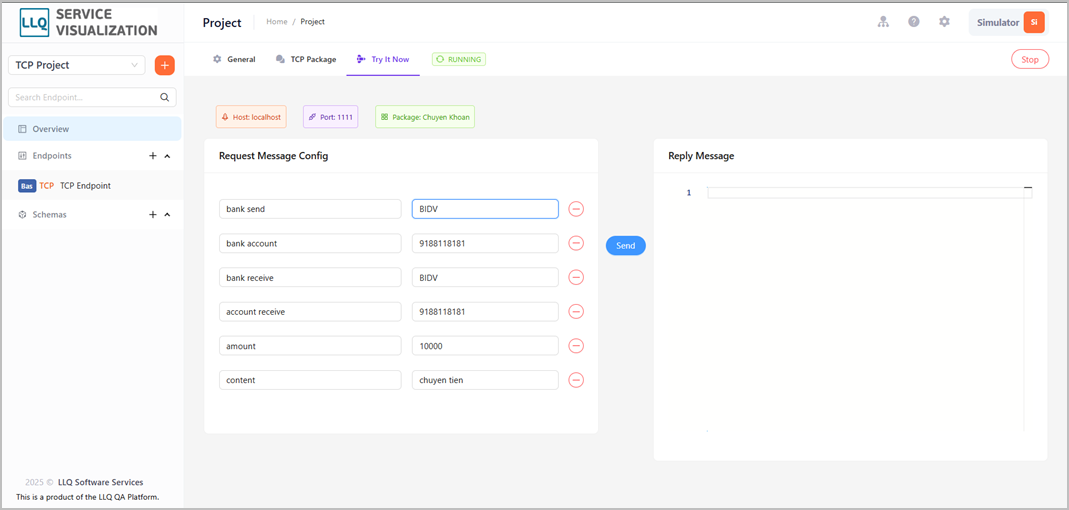The image size is (1069, 510).
Task: Click the BIDV value for bank send
Action: [485, 209]
